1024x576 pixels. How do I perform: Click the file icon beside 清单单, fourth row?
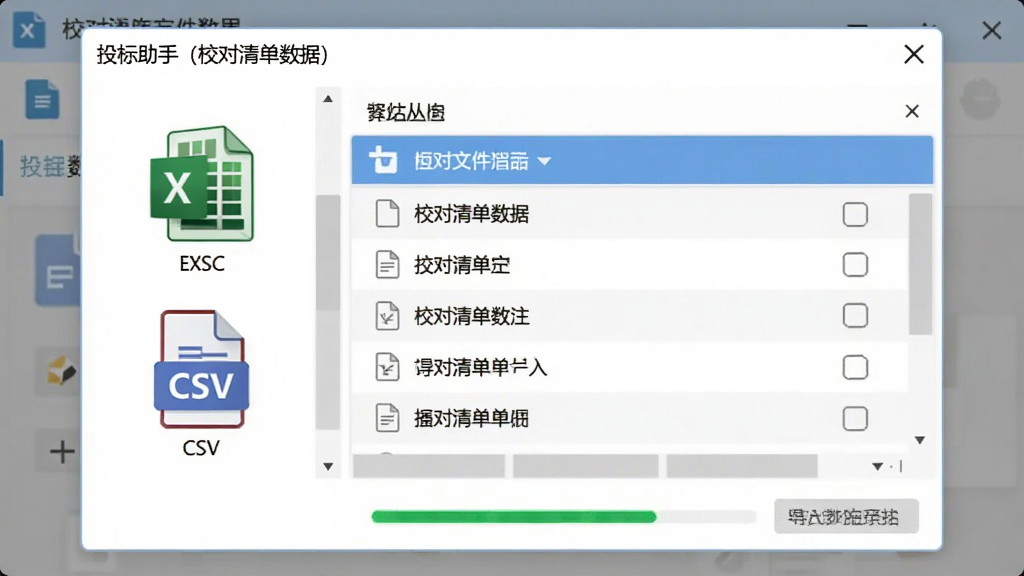(x=387, y=367)
